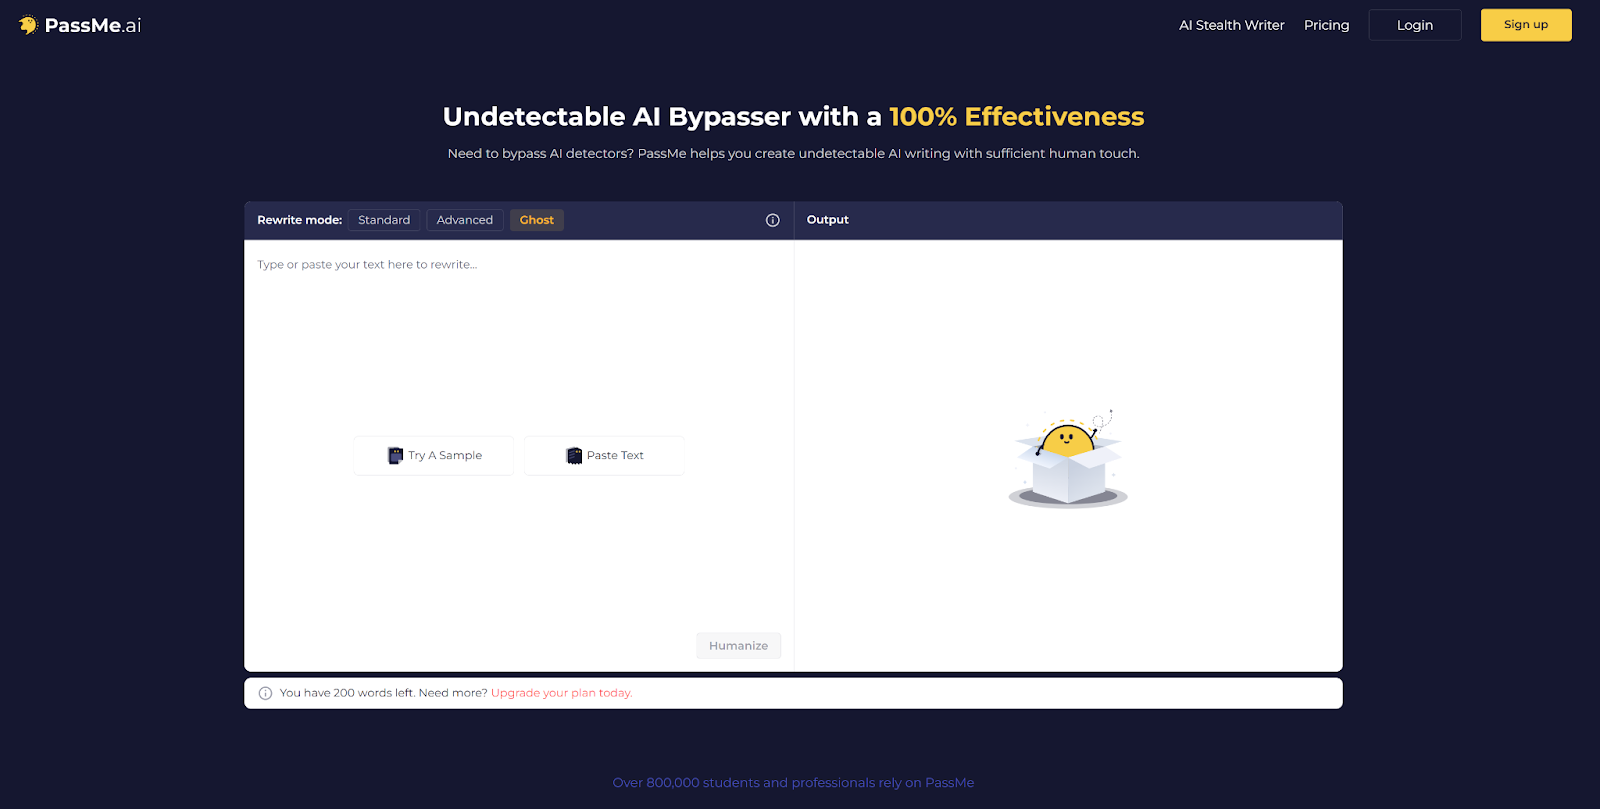The image size is (1600, 809).
Task: Click the PassMe.ai brand name text
Action: coord(93,25)
